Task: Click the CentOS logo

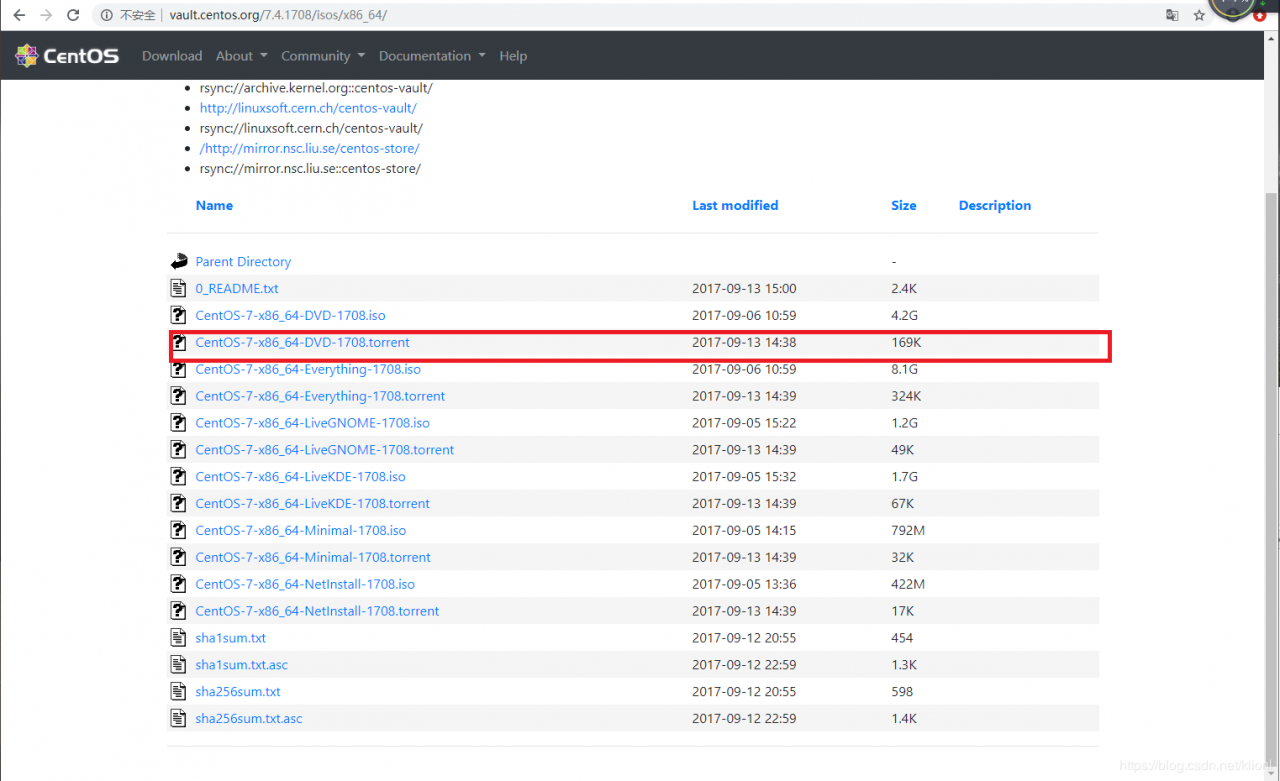Action: pyautogui.click(x=67, y=56)
